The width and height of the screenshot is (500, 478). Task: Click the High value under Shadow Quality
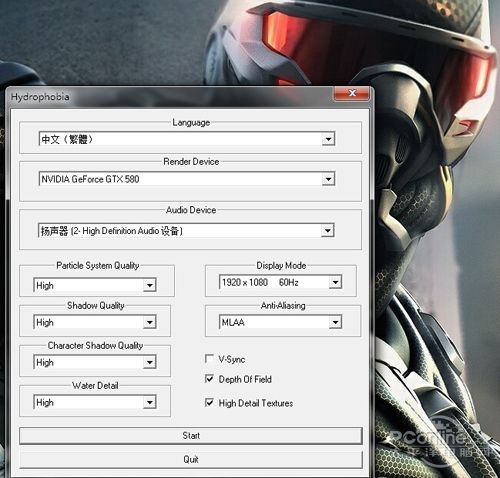coord(45,322)
